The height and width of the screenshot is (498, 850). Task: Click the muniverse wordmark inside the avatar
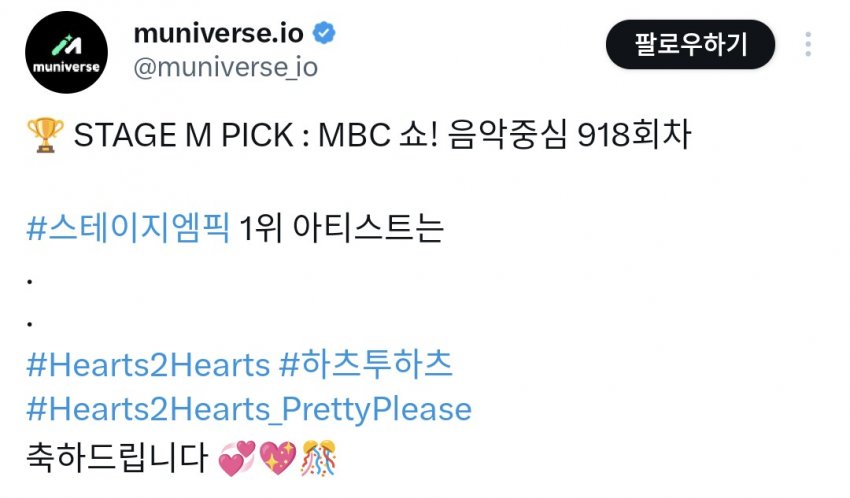[66, 67]
